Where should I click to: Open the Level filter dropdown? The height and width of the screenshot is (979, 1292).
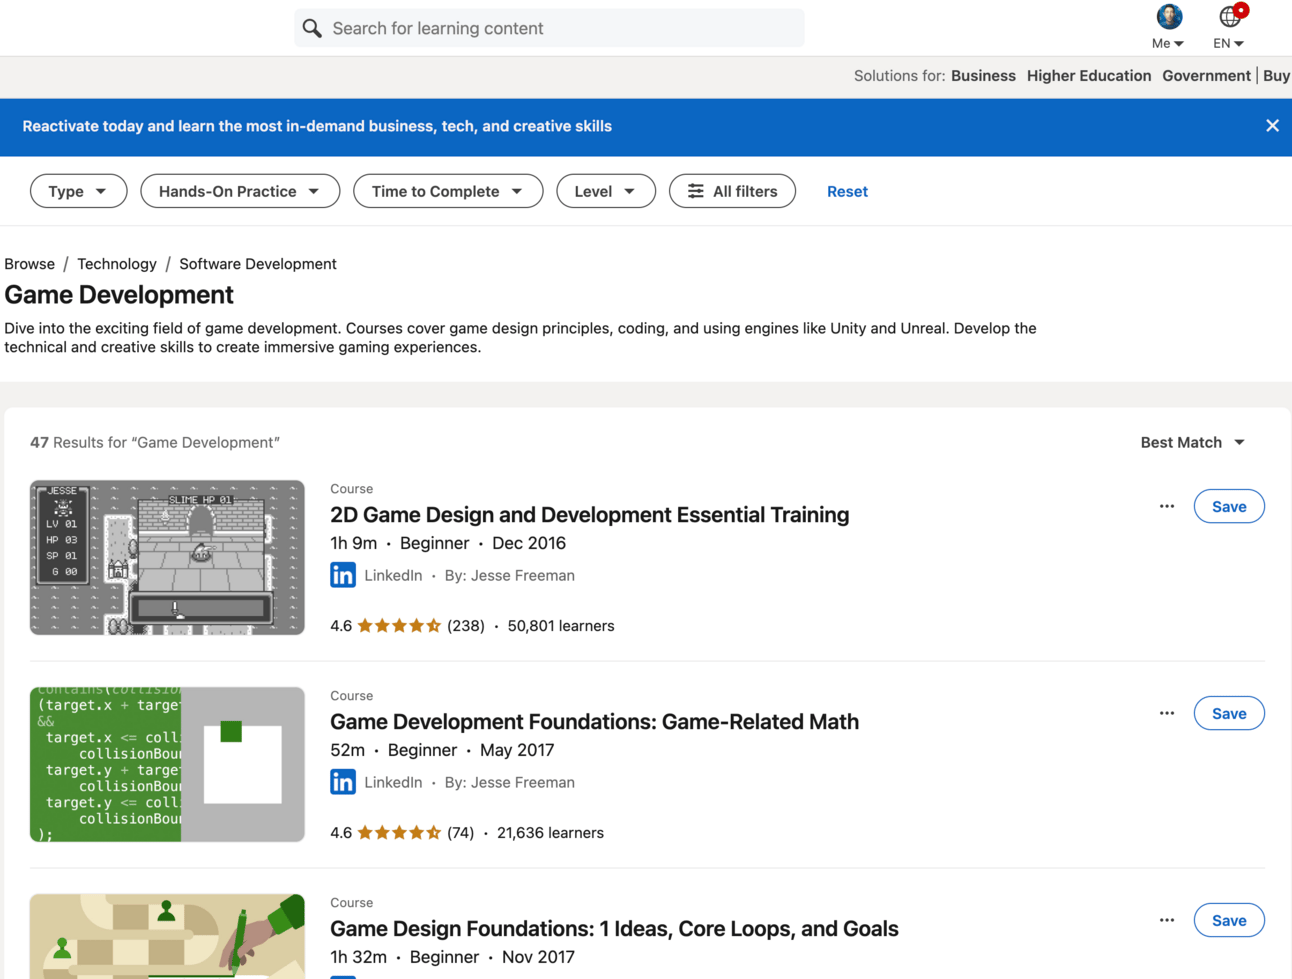(x=606, y=191)
